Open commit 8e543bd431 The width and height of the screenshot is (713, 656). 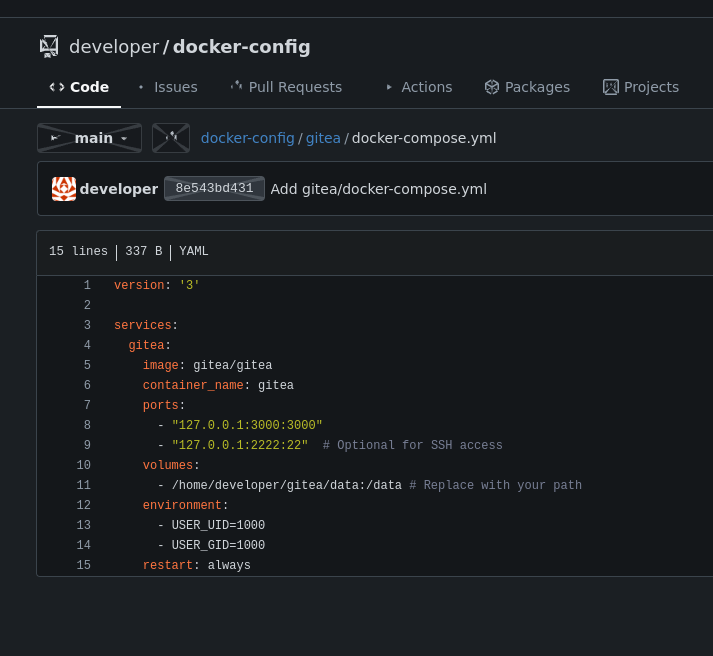tap(214, 189)
